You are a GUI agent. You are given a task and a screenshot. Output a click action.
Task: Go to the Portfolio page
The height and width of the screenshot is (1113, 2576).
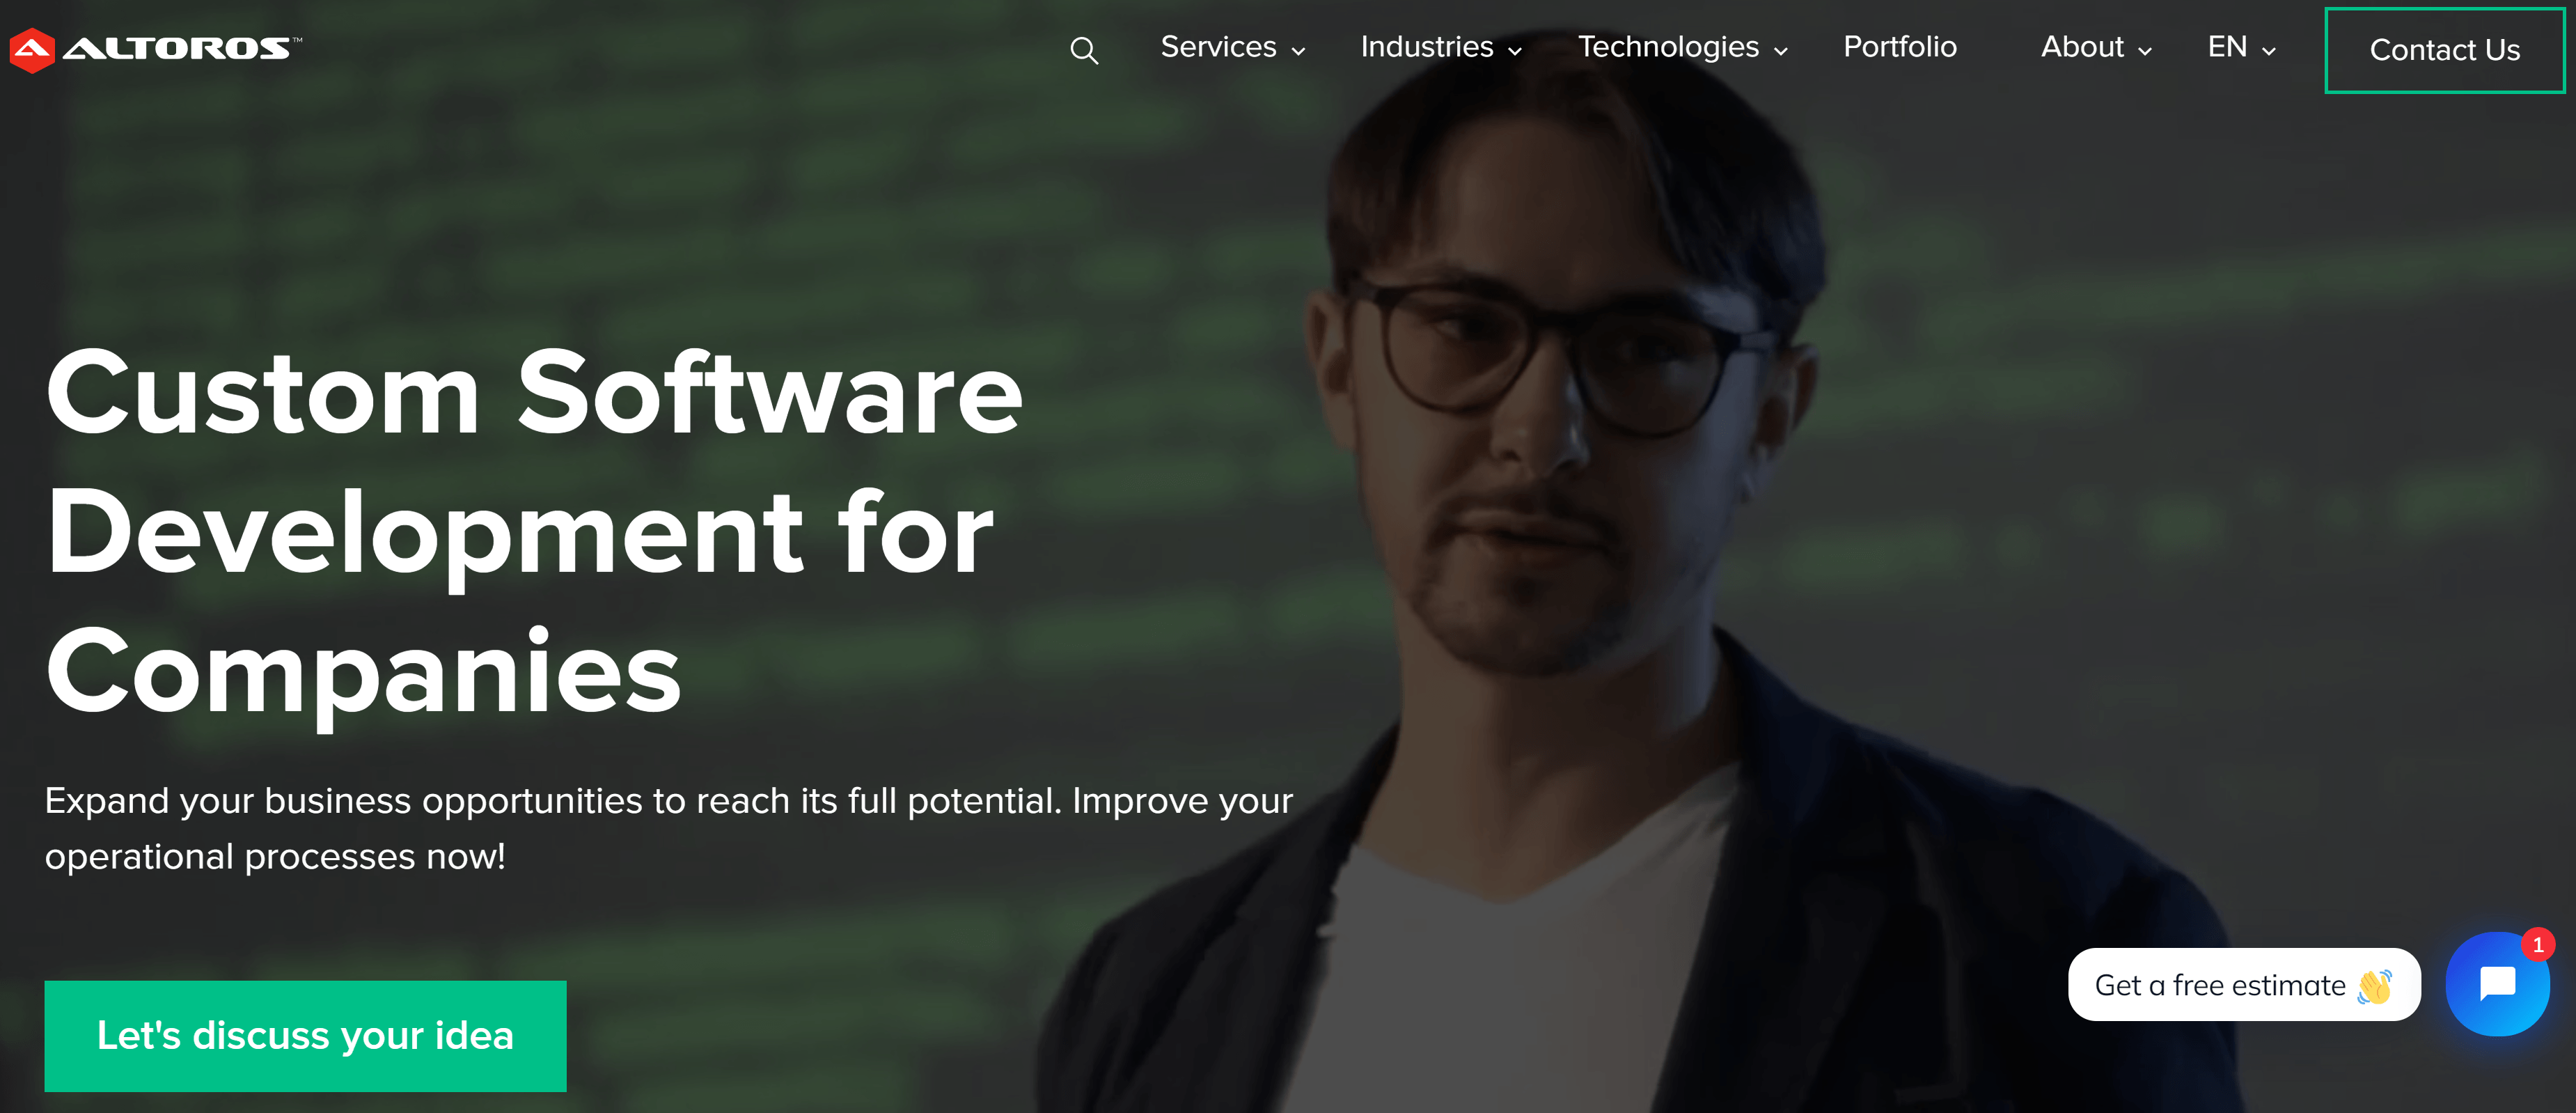coord(1900,47)
